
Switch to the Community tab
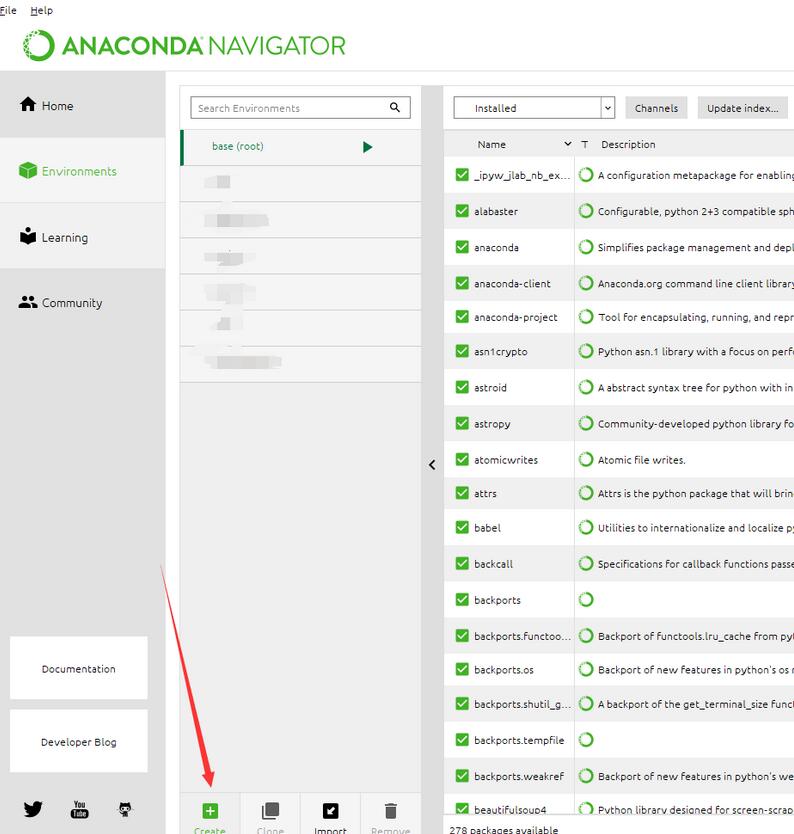(x=82, y=302)
